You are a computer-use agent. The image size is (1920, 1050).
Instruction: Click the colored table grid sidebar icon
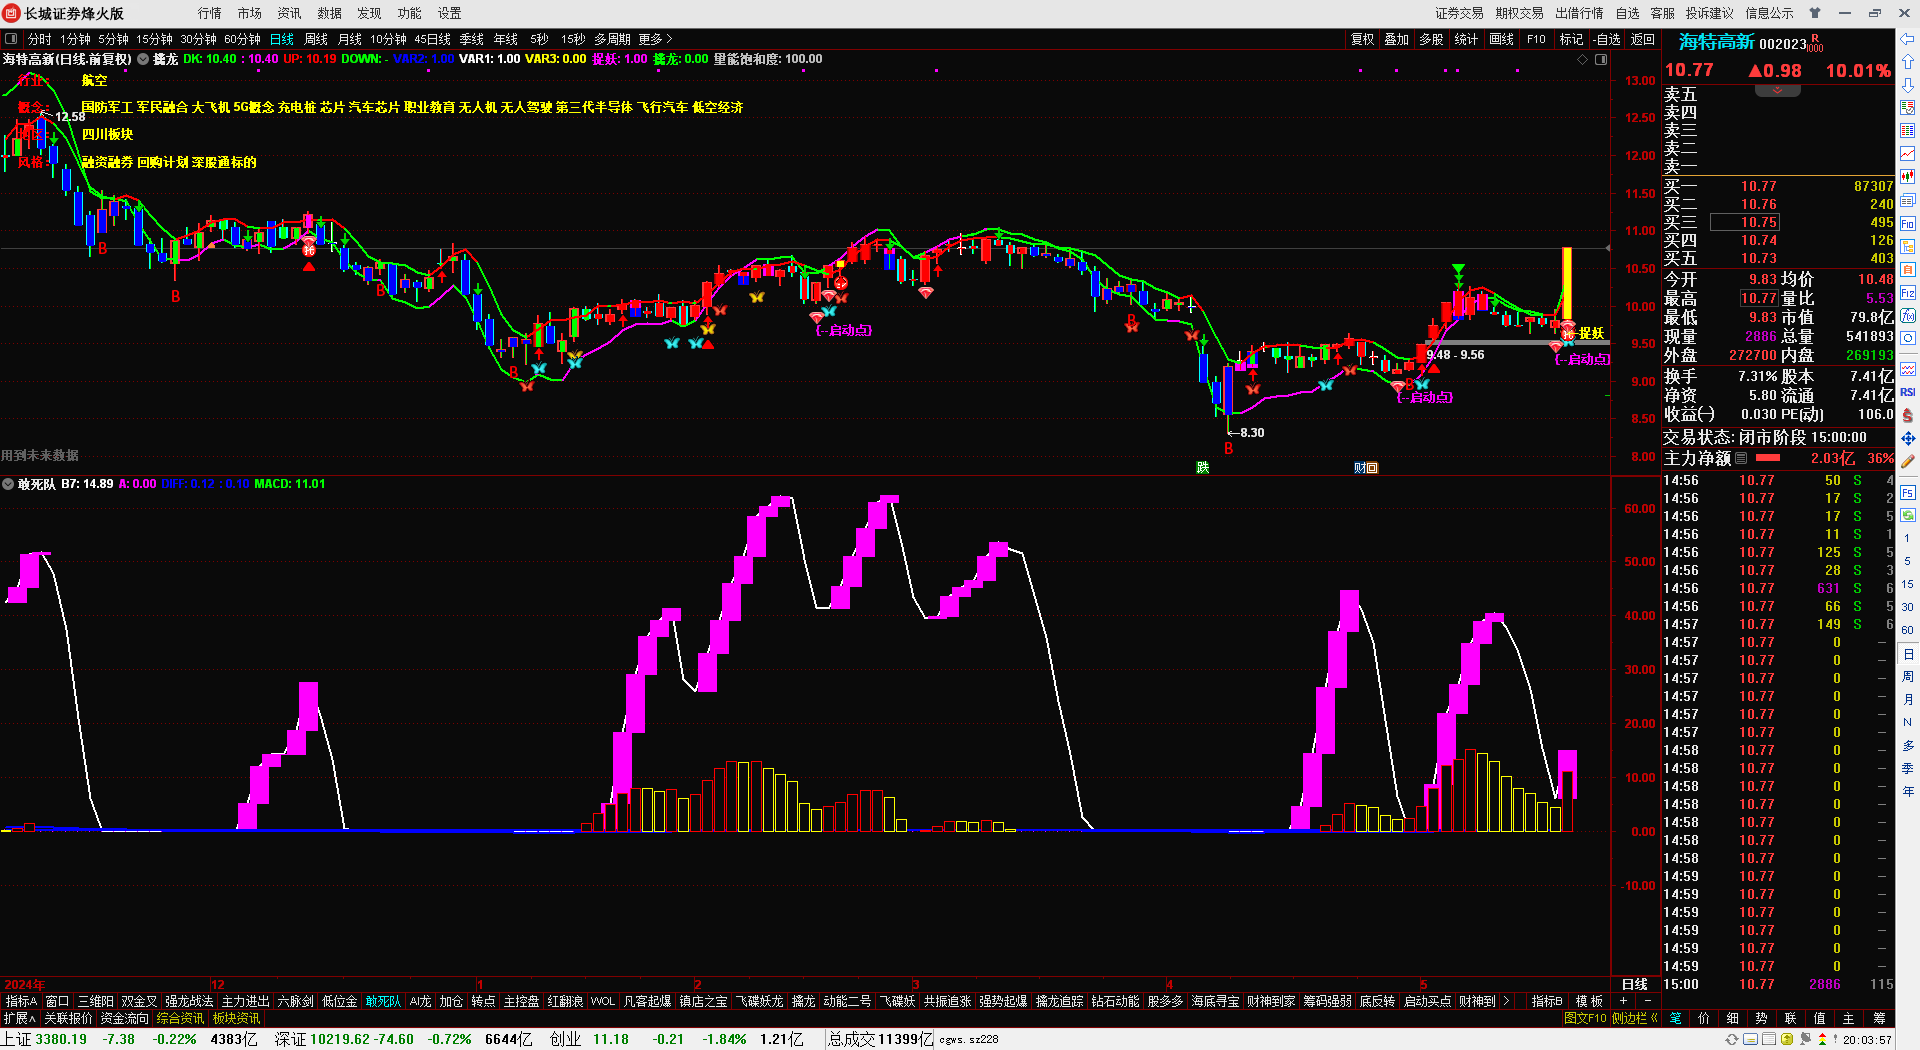[1908, 131]
